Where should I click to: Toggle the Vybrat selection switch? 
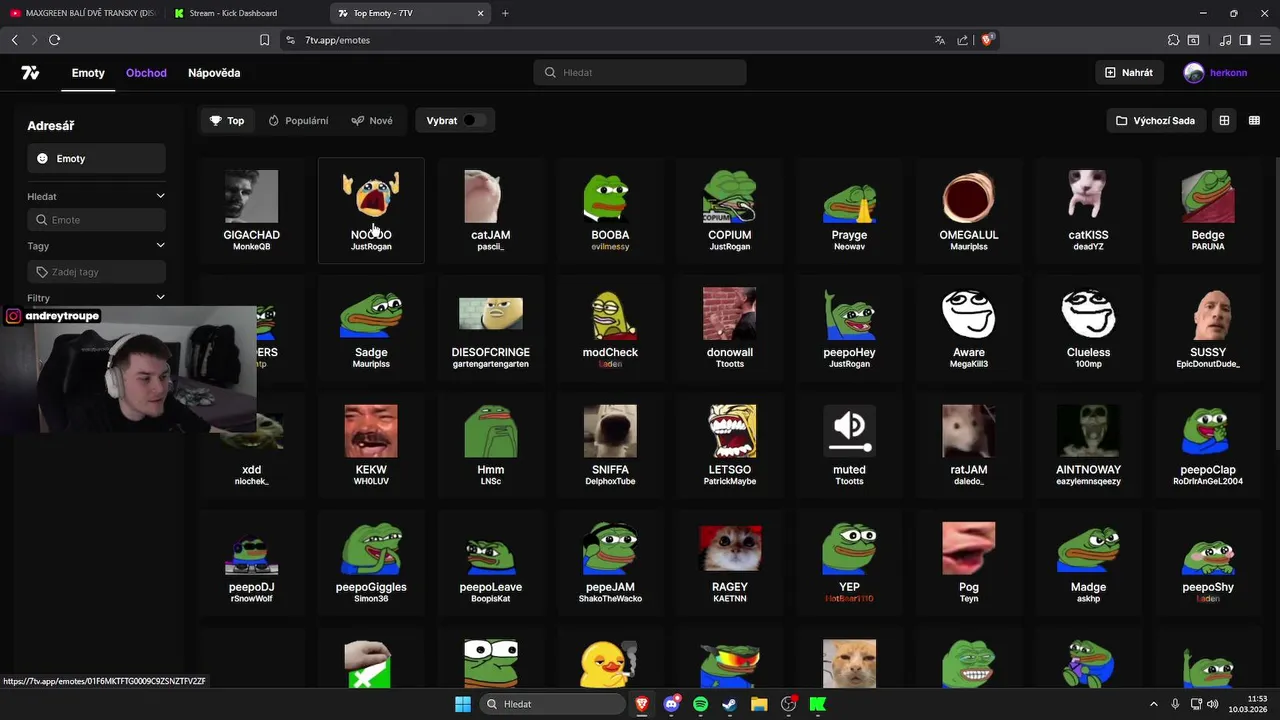[473, 121]
